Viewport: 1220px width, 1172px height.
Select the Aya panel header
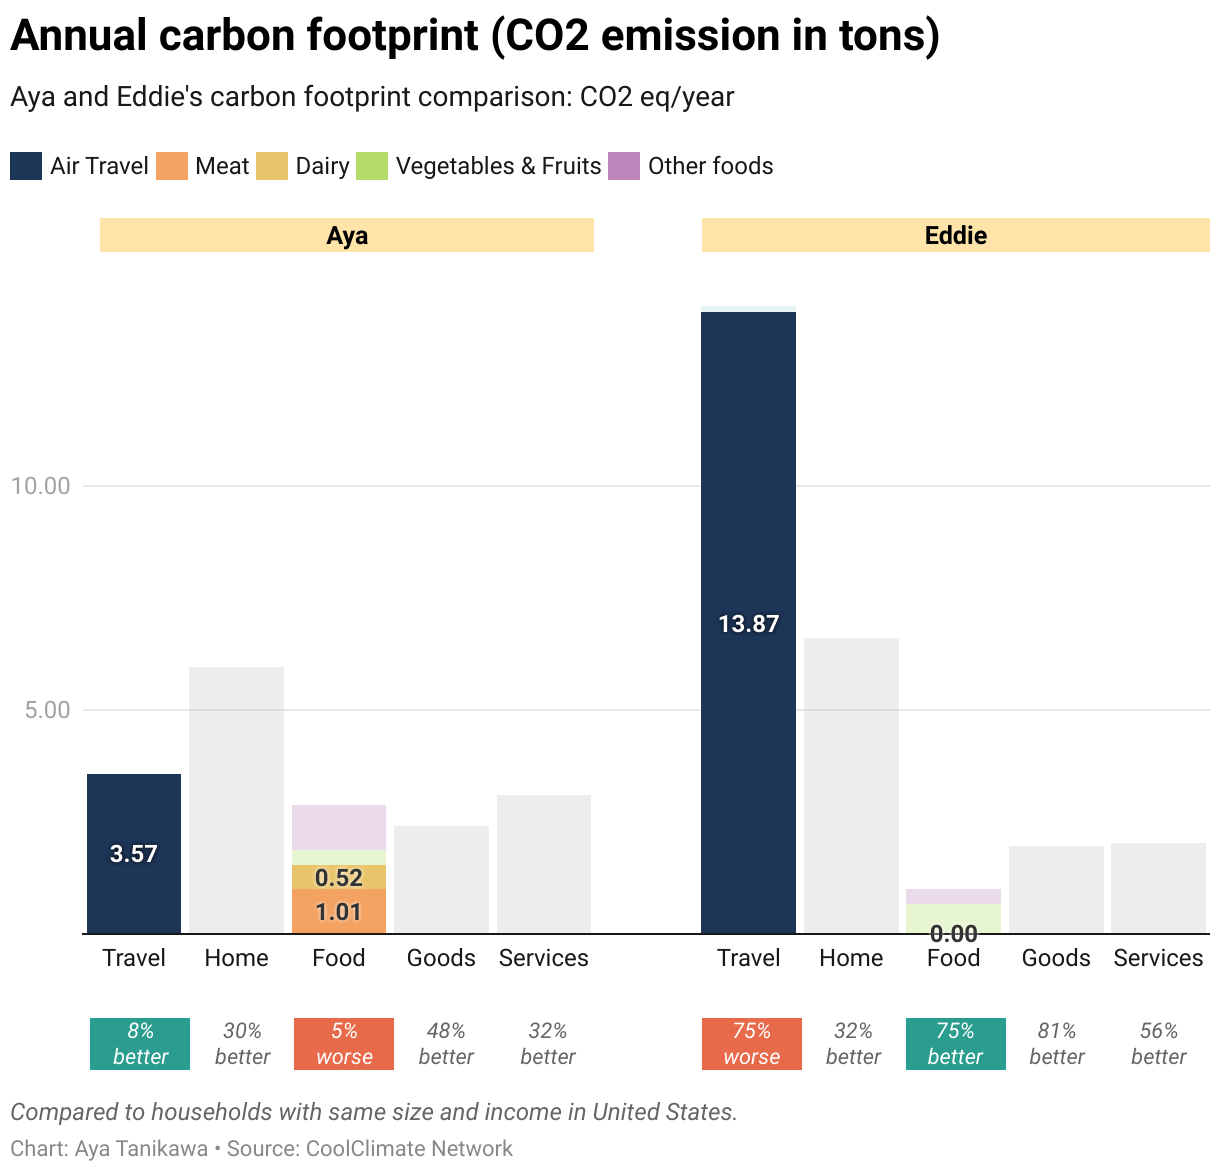coord(347,235)
